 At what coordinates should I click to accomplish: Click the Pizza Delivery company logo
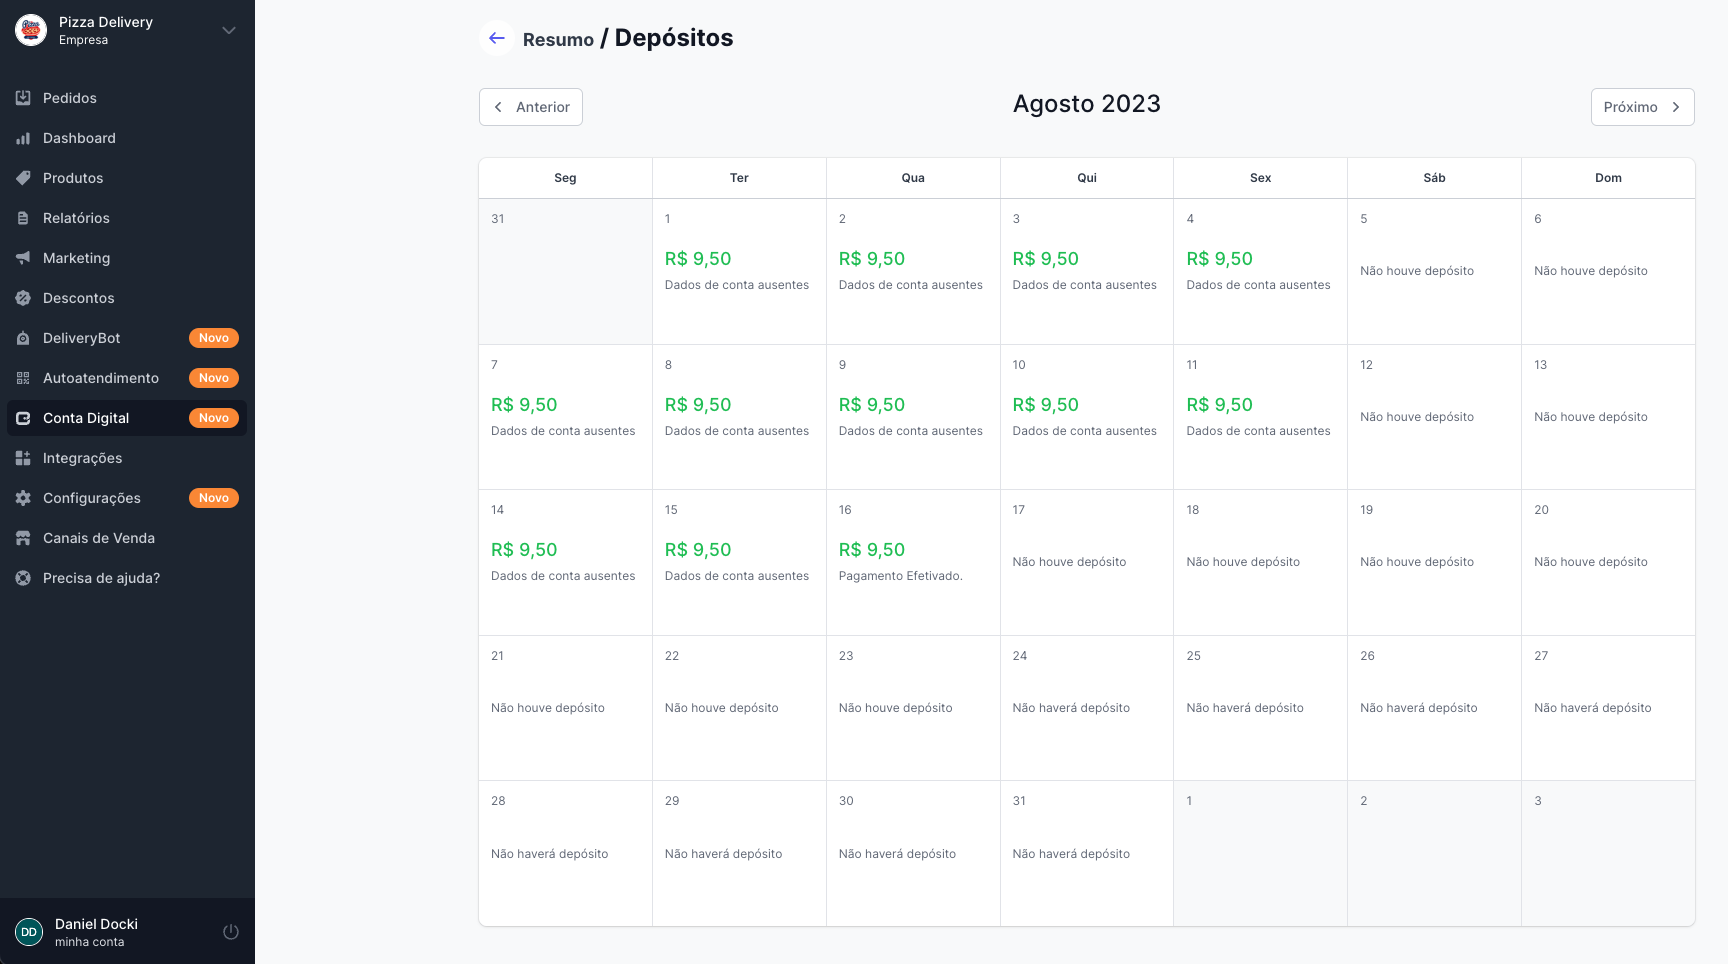[31, 30]
